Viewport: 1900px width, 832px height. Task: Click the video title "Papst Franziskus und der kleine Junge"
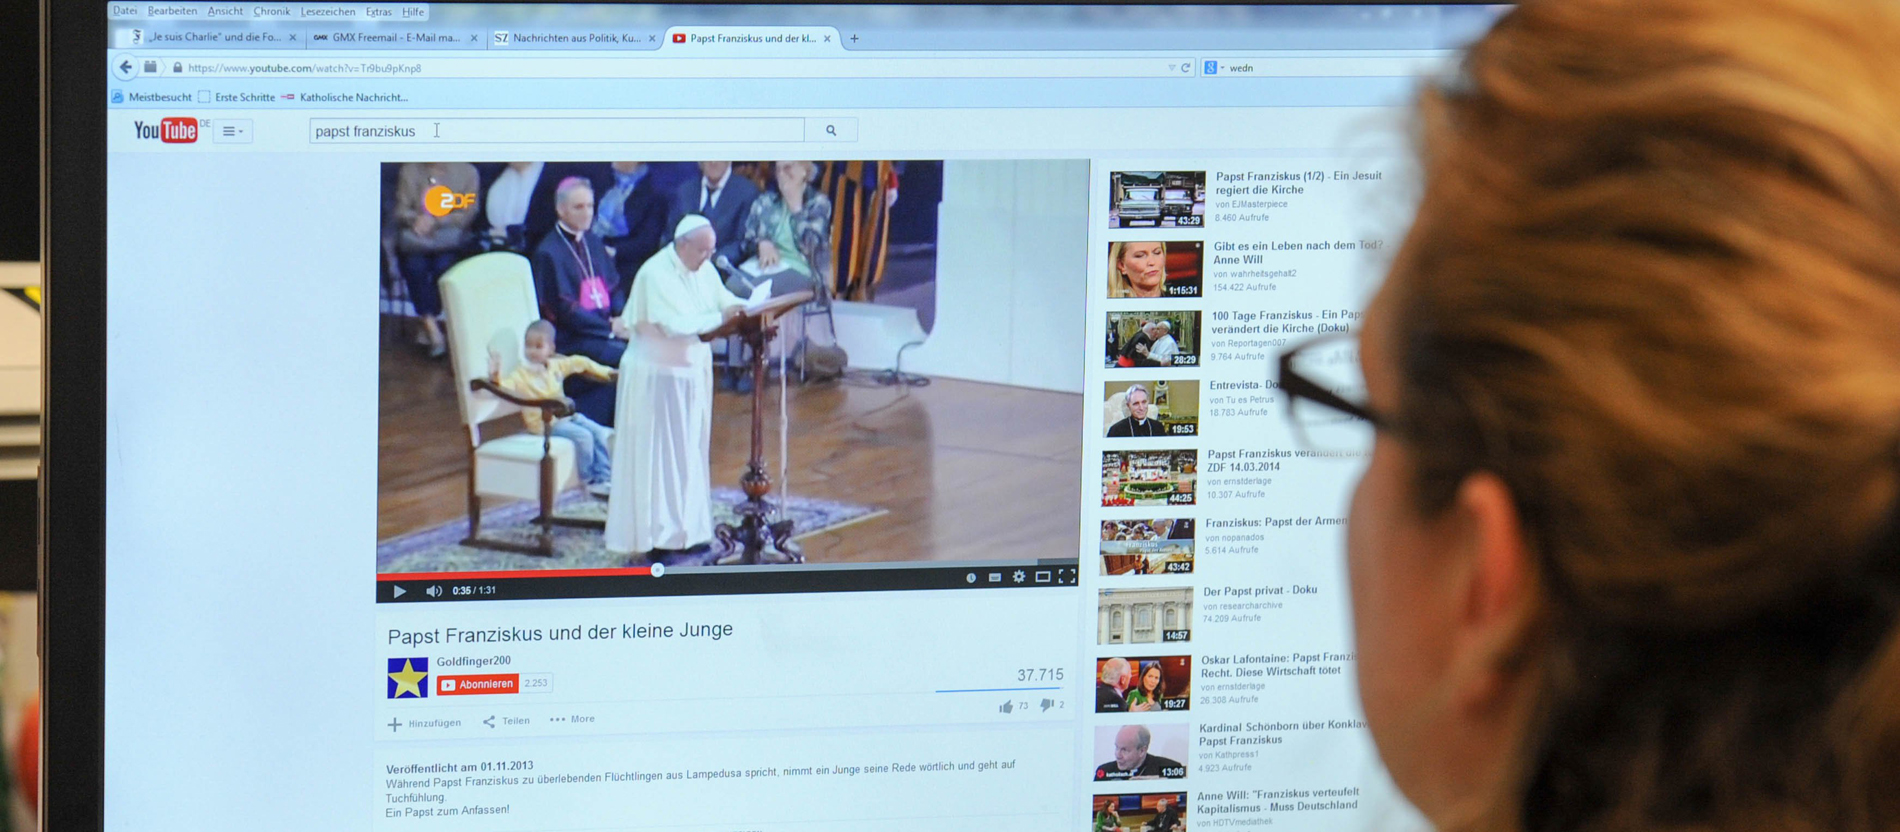pyautogui.click(x=560, y=632)
